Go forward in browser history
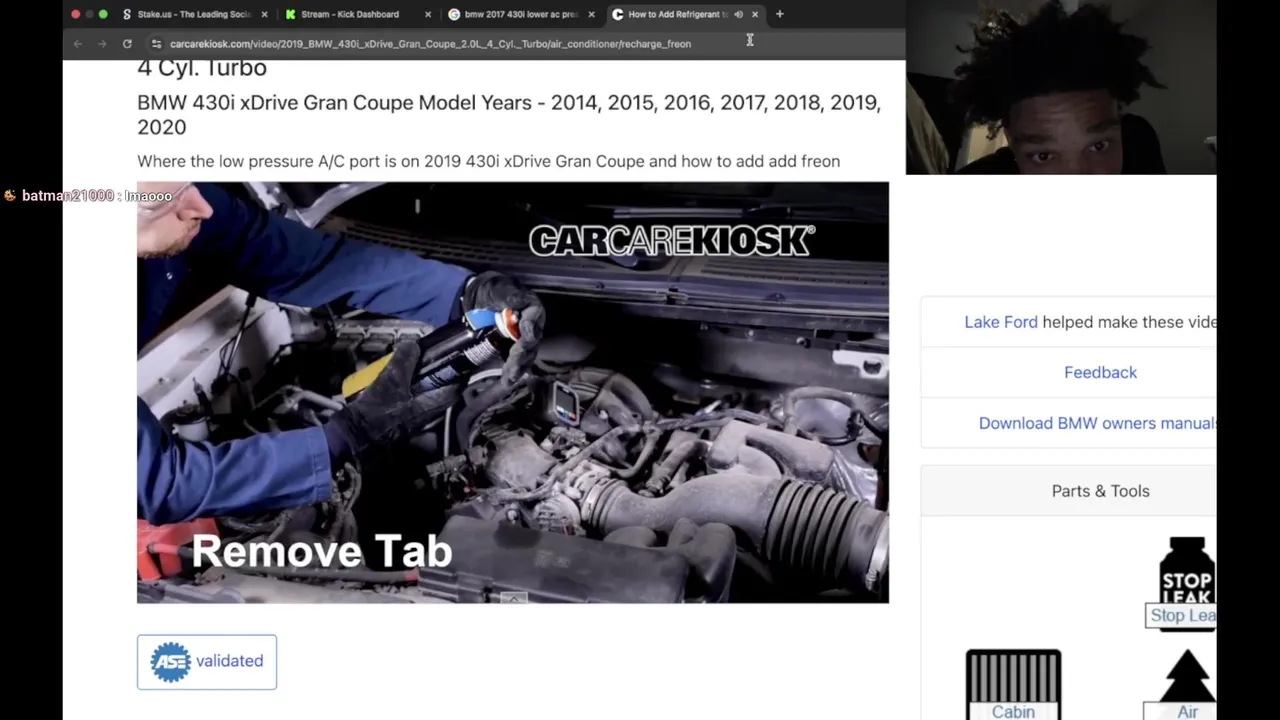 [102, 44]
